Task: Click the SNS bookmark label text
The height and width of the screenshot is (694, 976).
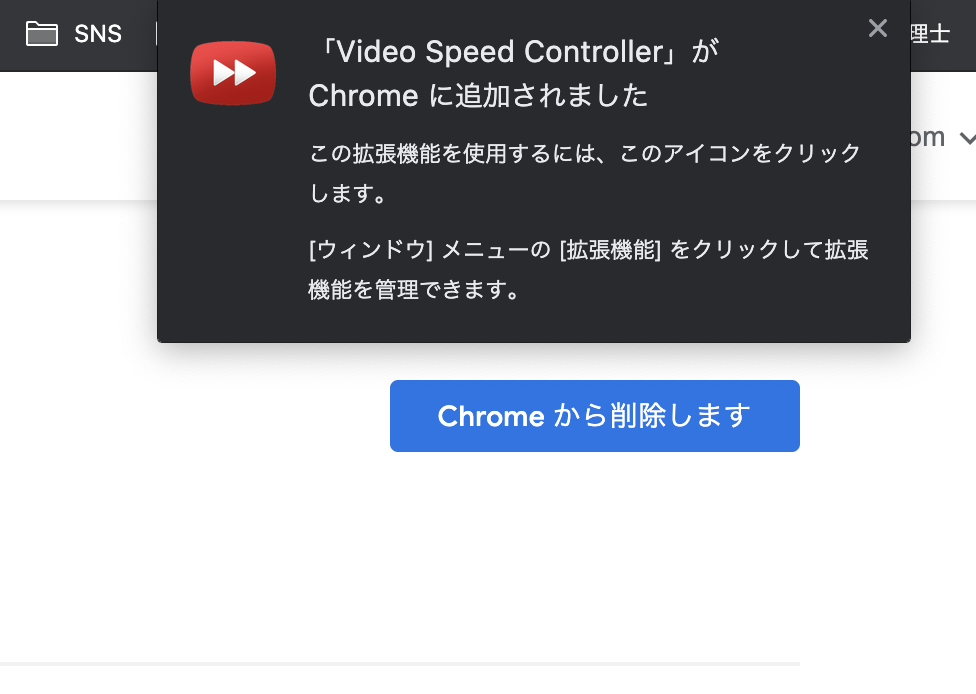Action: click(x=98, y=34)
